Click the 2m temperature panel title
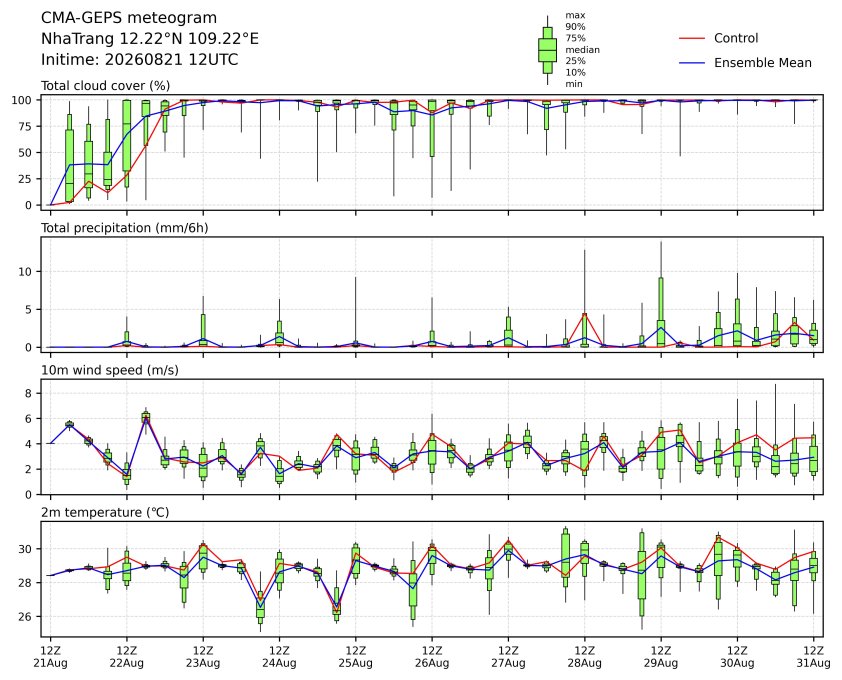This screenshot has width=842, height=680. click(x=105, y=512)
